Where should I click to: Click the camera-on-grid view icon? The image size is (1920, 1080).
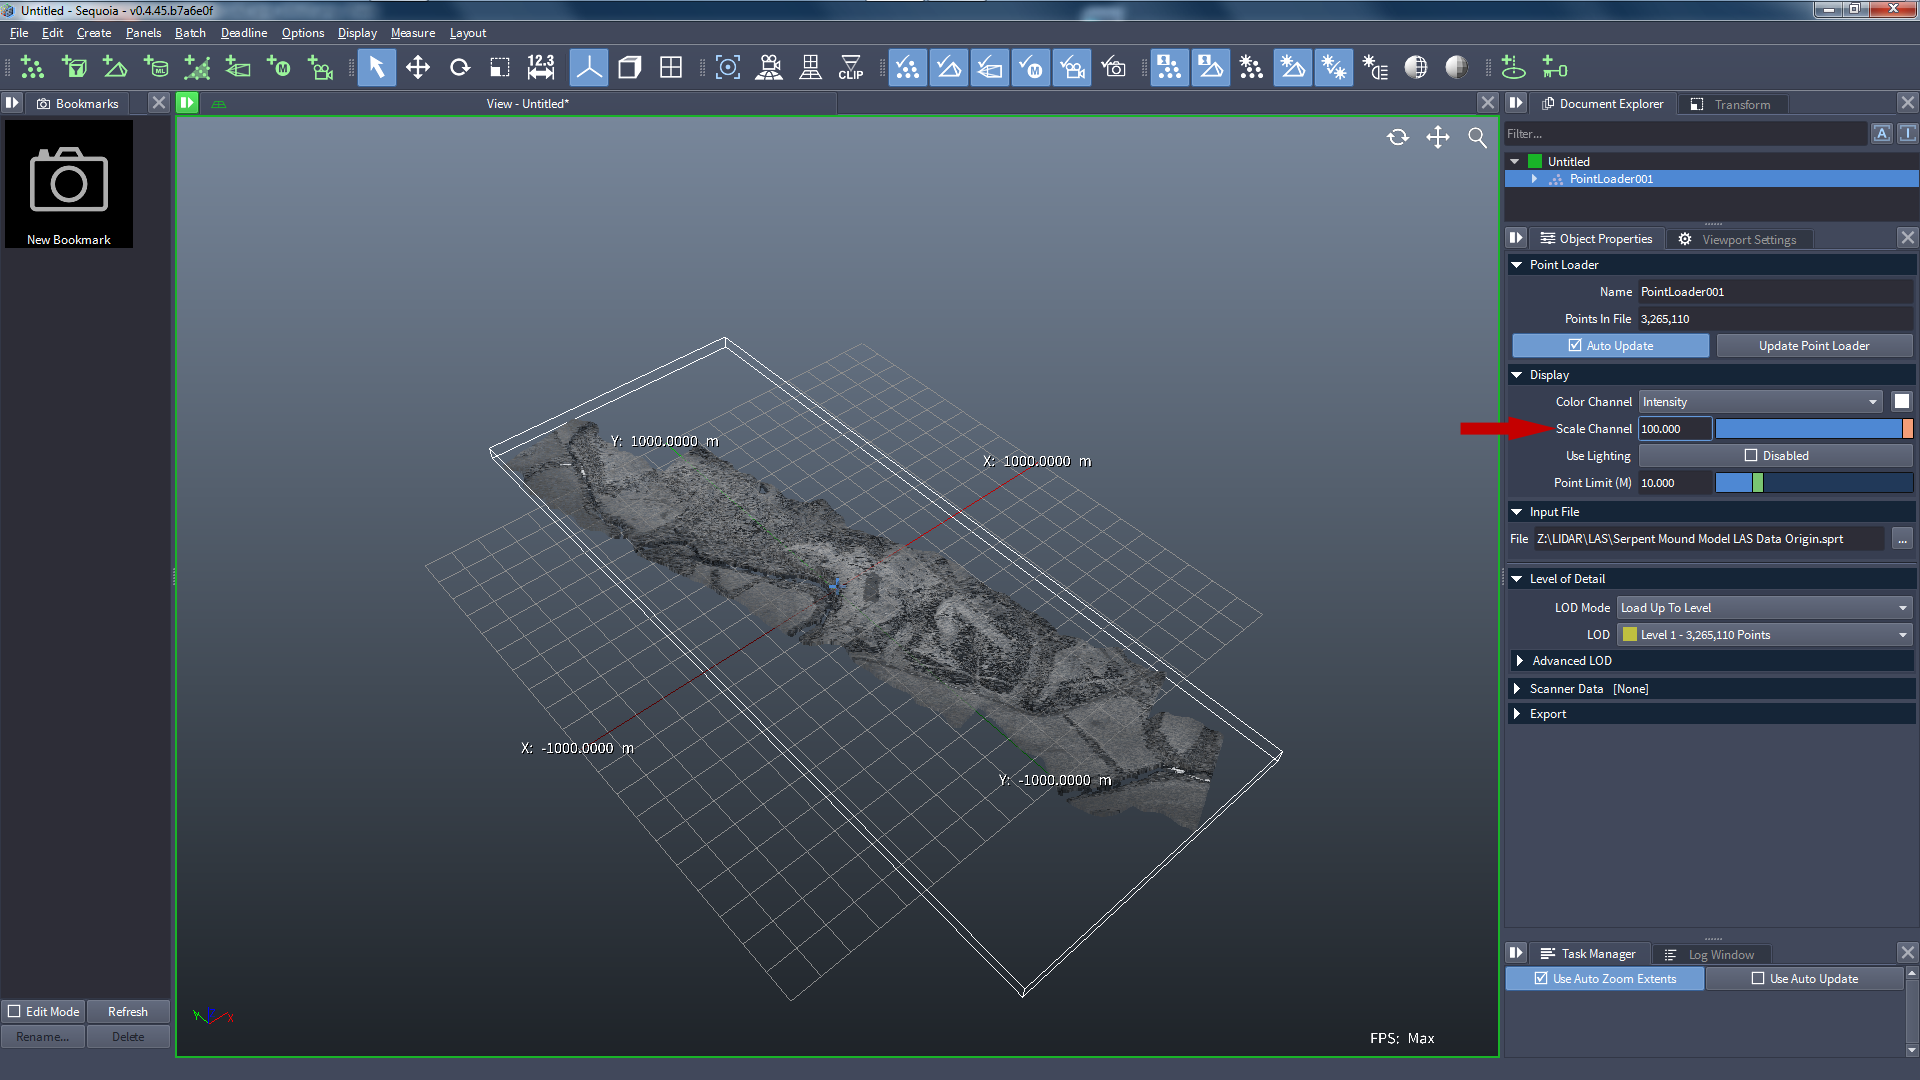click(x=769, y=68)
